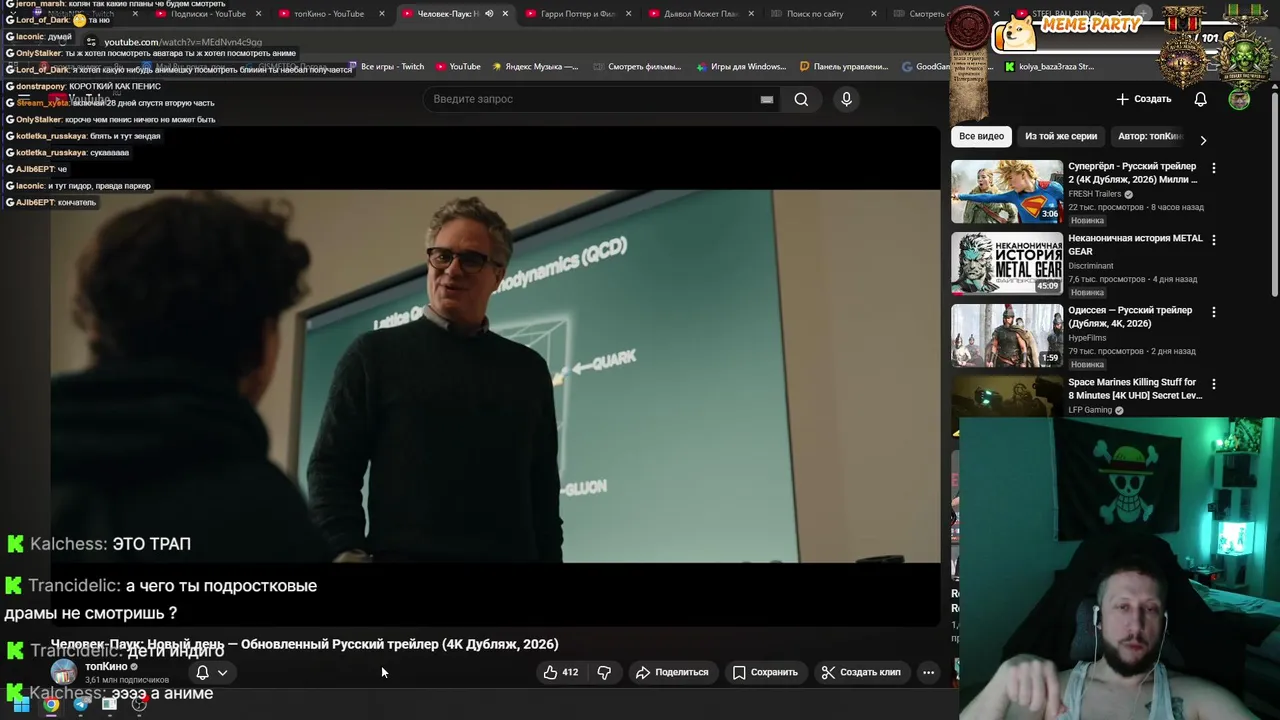The image size is (1280, 720).
Task: Open options menu for Одиссея video
Action: 1214,312
